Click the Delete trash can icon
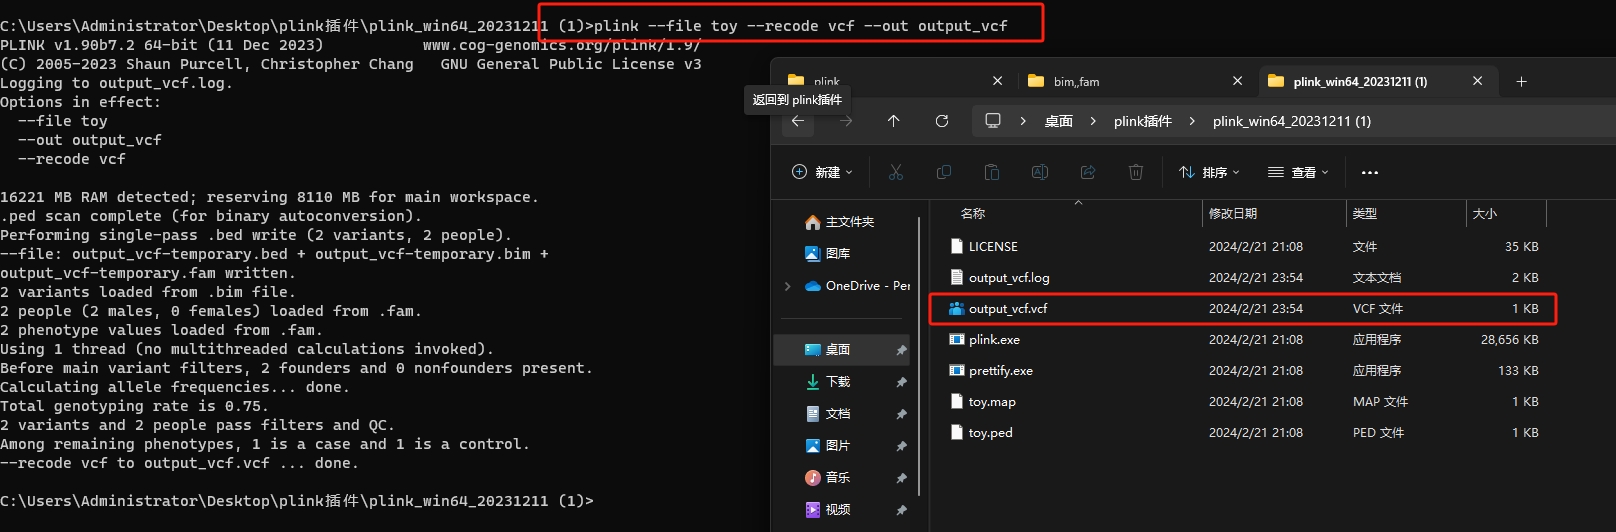 point(1135,172)
